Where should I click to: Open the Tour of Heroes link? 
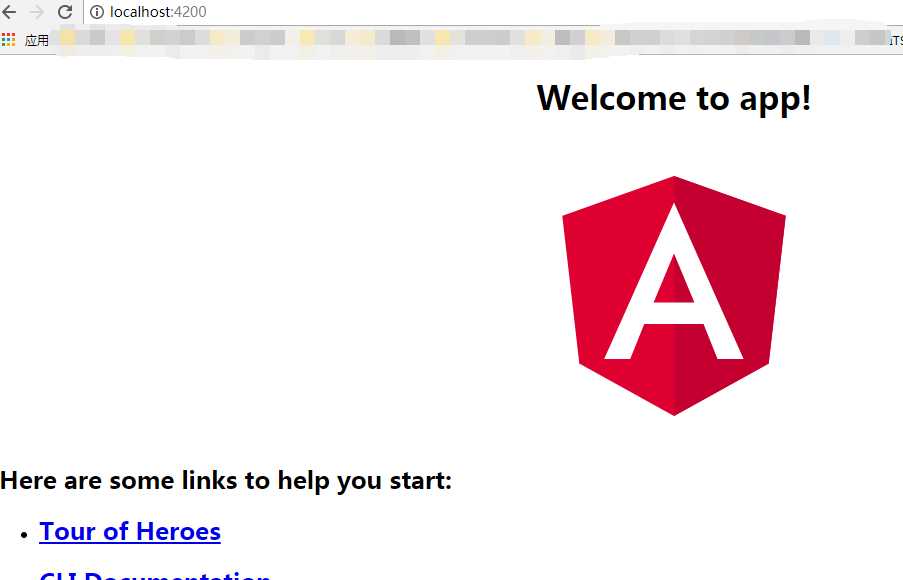pyautogui.click(x=130, y=531)
